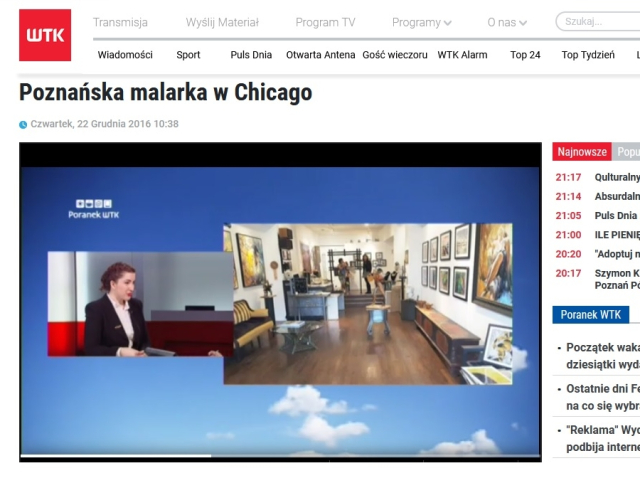Switch to the Najnowsze tab
This screenshot has width=640, height=478.
click(x=582, y=152)
